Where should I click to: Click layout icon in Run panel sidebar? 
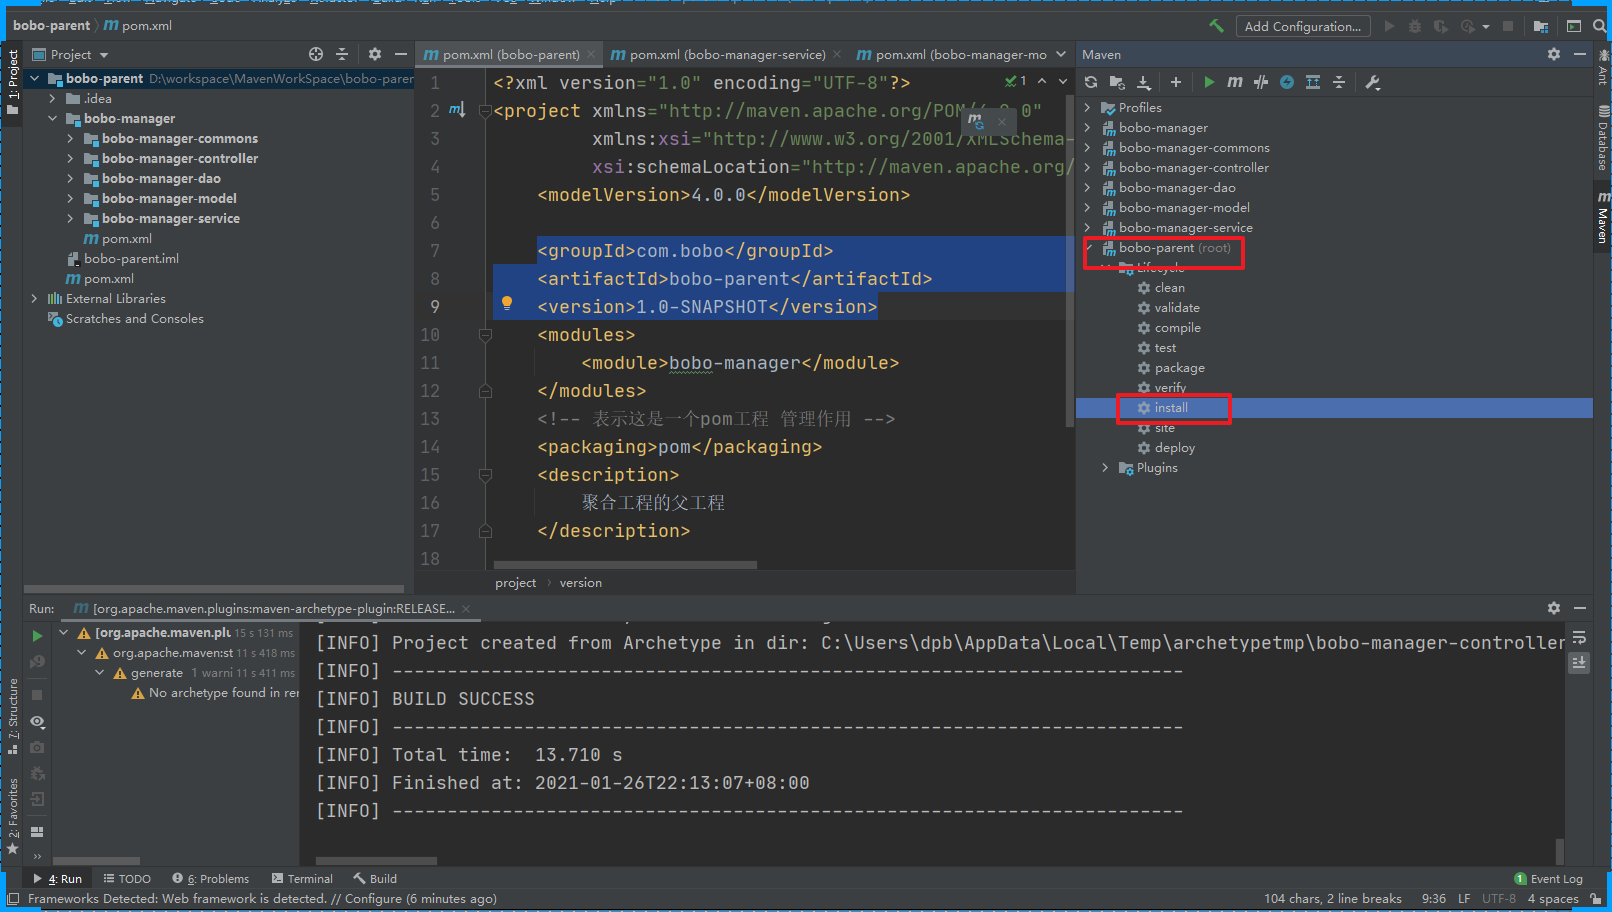coord(37,831)
